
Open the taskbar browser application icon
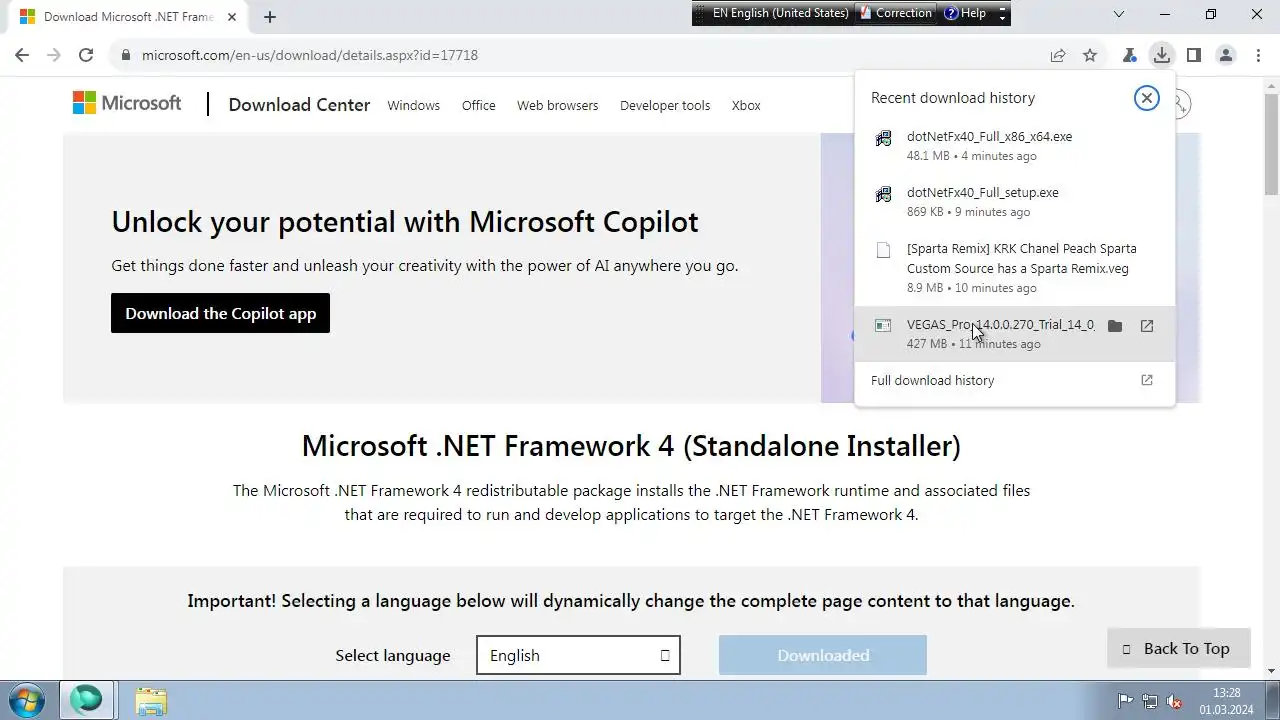[x=86, y=700]
